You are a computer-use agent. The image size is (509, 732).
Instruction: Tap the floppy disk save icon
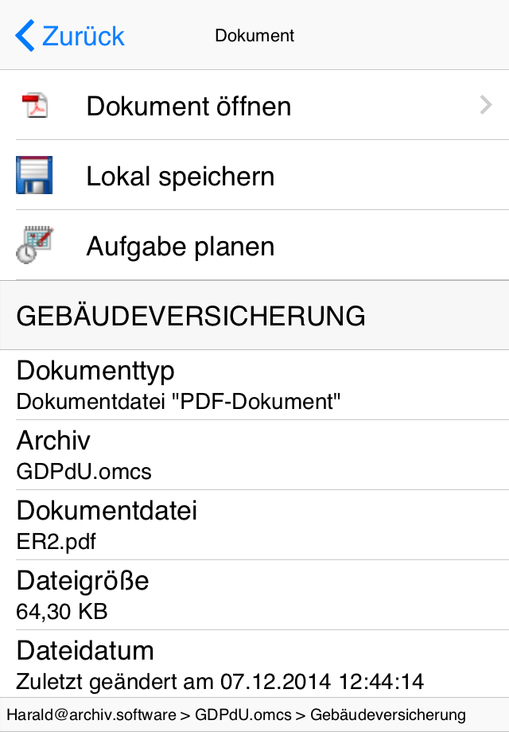34,175
